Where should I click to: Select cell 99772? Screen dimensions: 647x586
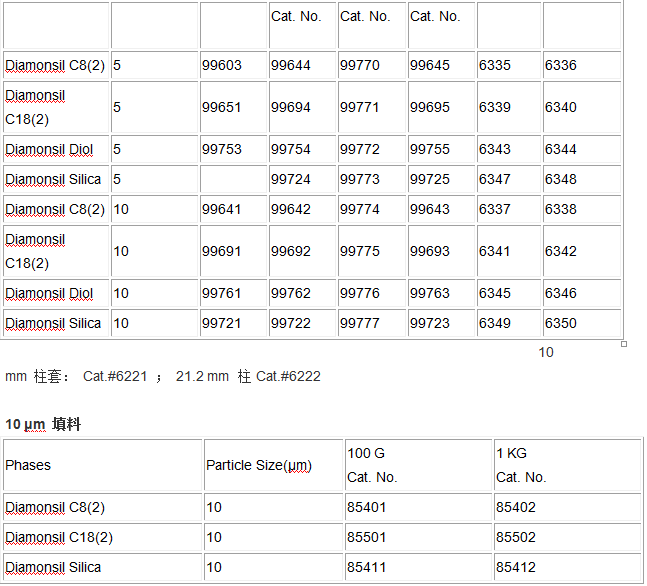(x=372, y=149)
